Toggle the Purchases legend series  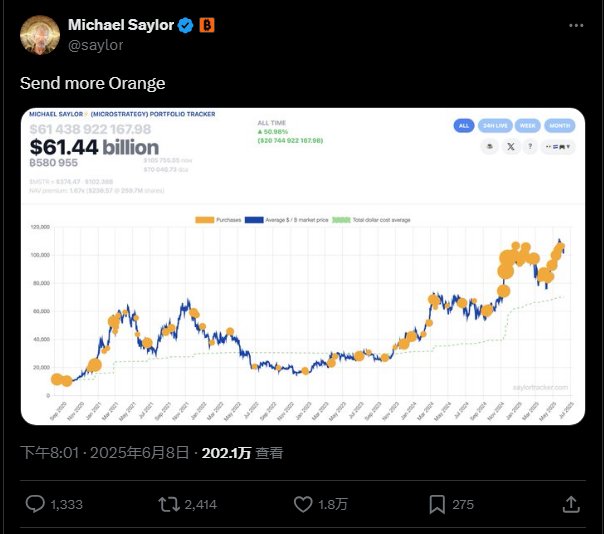tap(218, 220)
